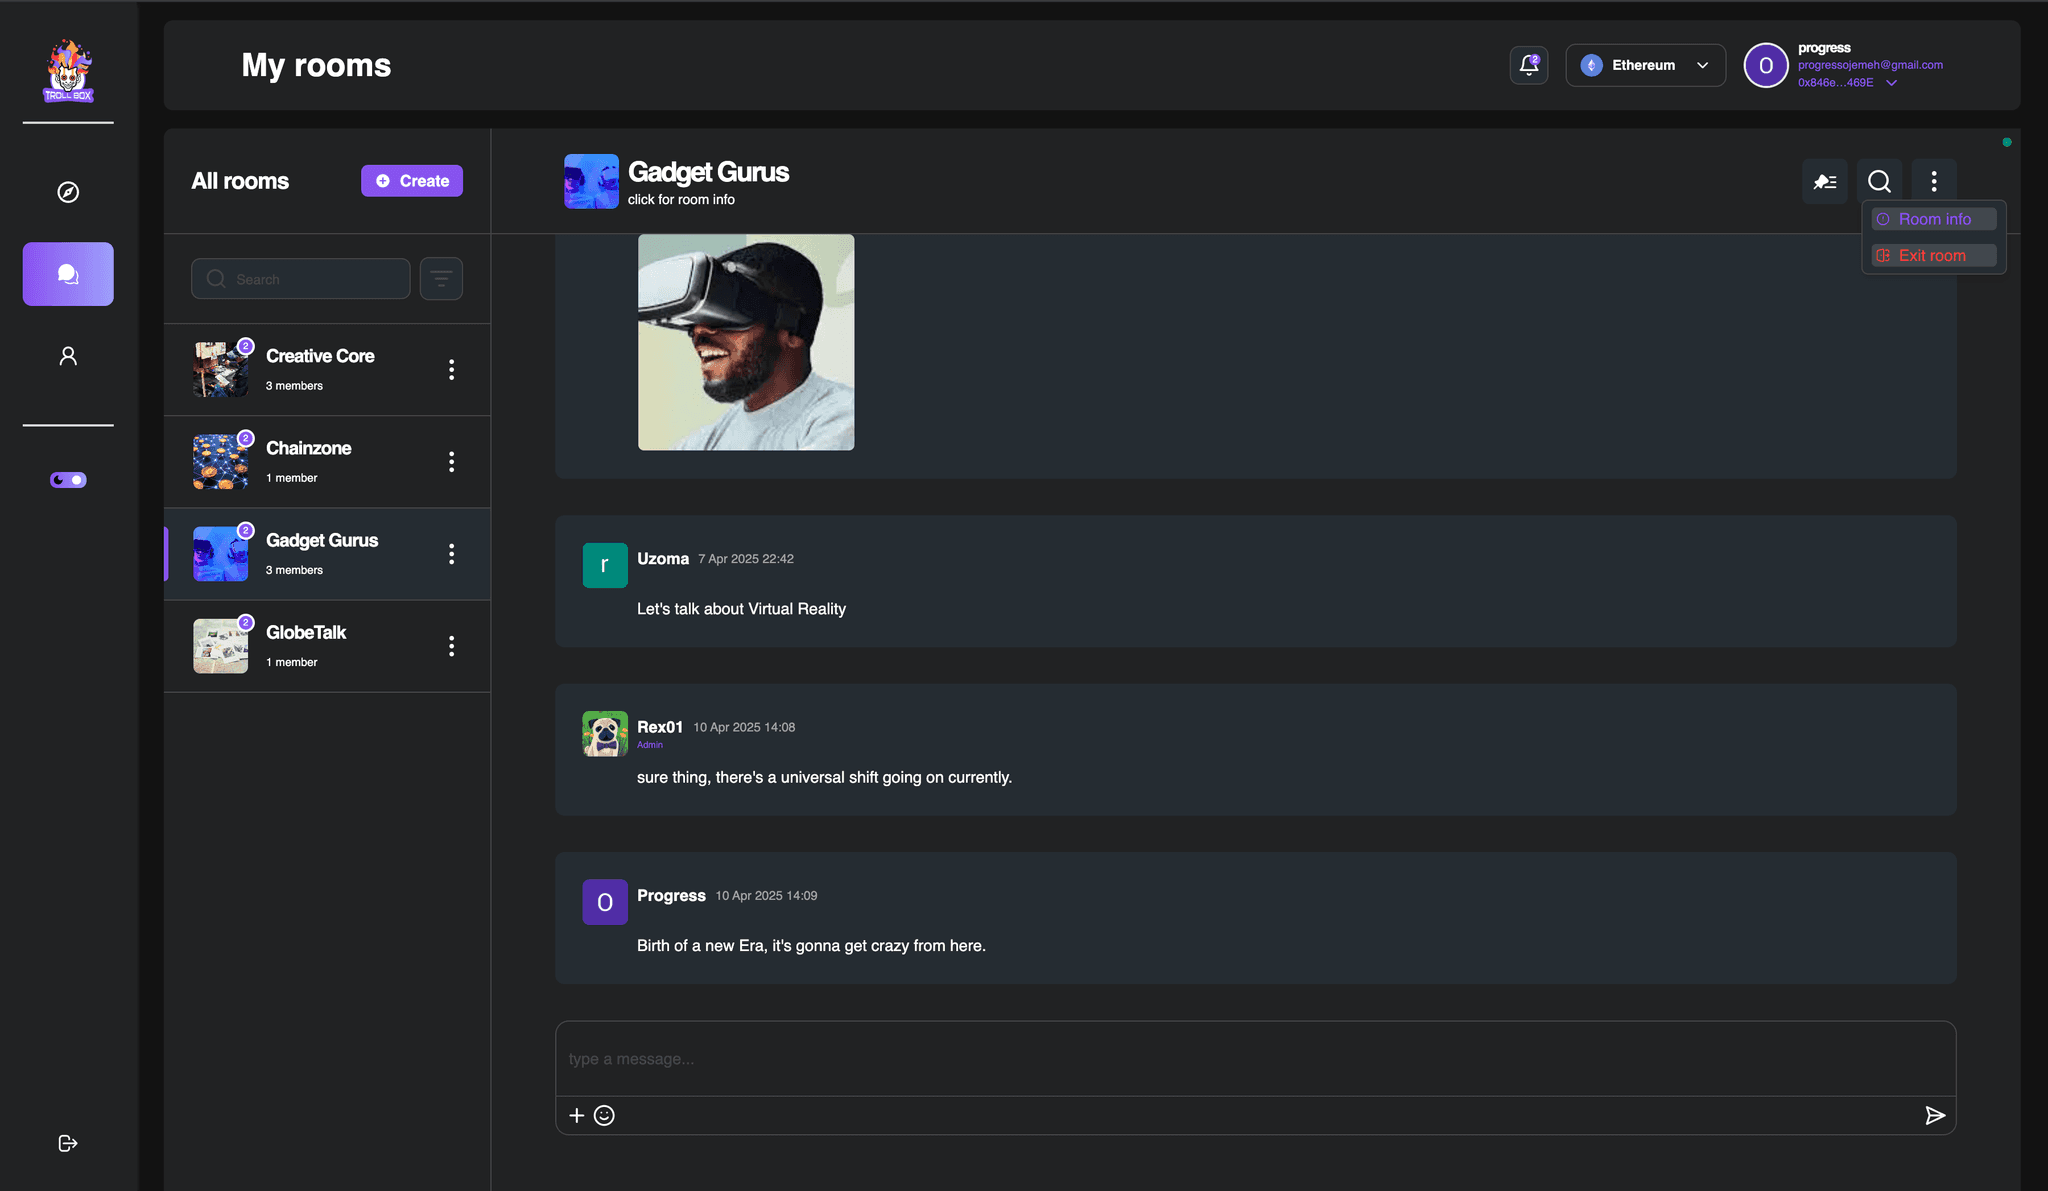Viewport: 2048px width, 1191px height.
Task: Click the Gadget Gurus room title
Action: click(708, 172)
